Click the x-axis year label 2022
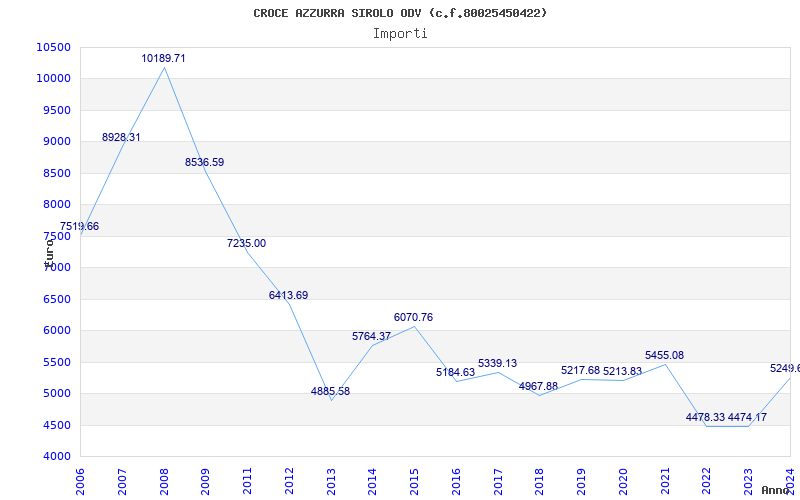The image size is (800, 500). [x=707, y=481]
